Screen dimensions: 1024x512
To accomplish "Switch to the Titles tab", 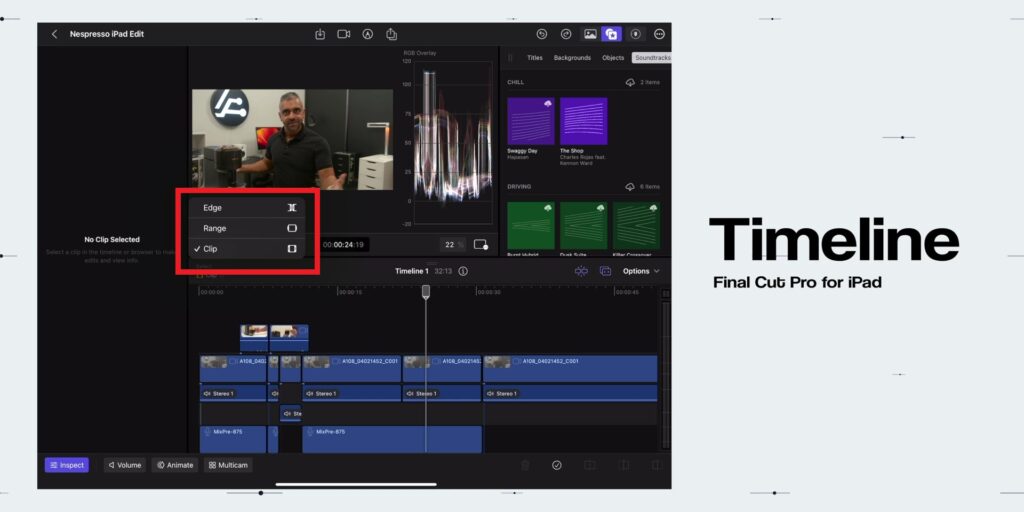I will 535,57.
